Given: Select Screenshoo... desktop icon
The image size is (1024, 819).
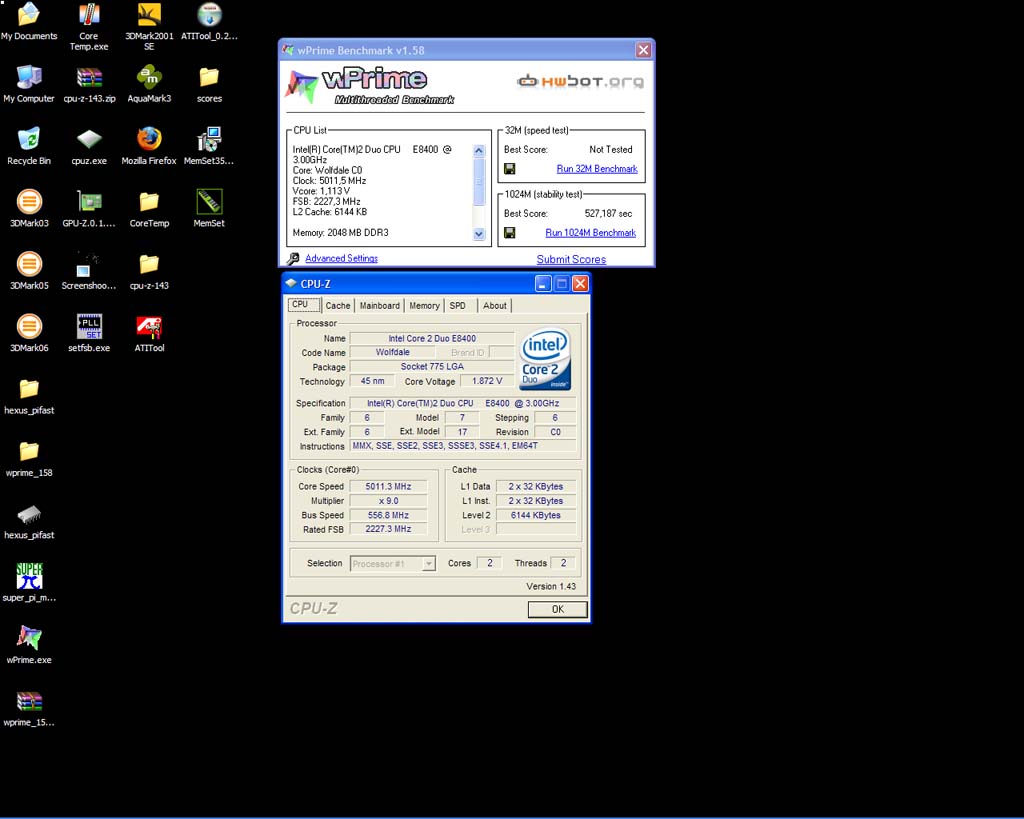Looking at the screenshot, I should click(x=89, y=271).
